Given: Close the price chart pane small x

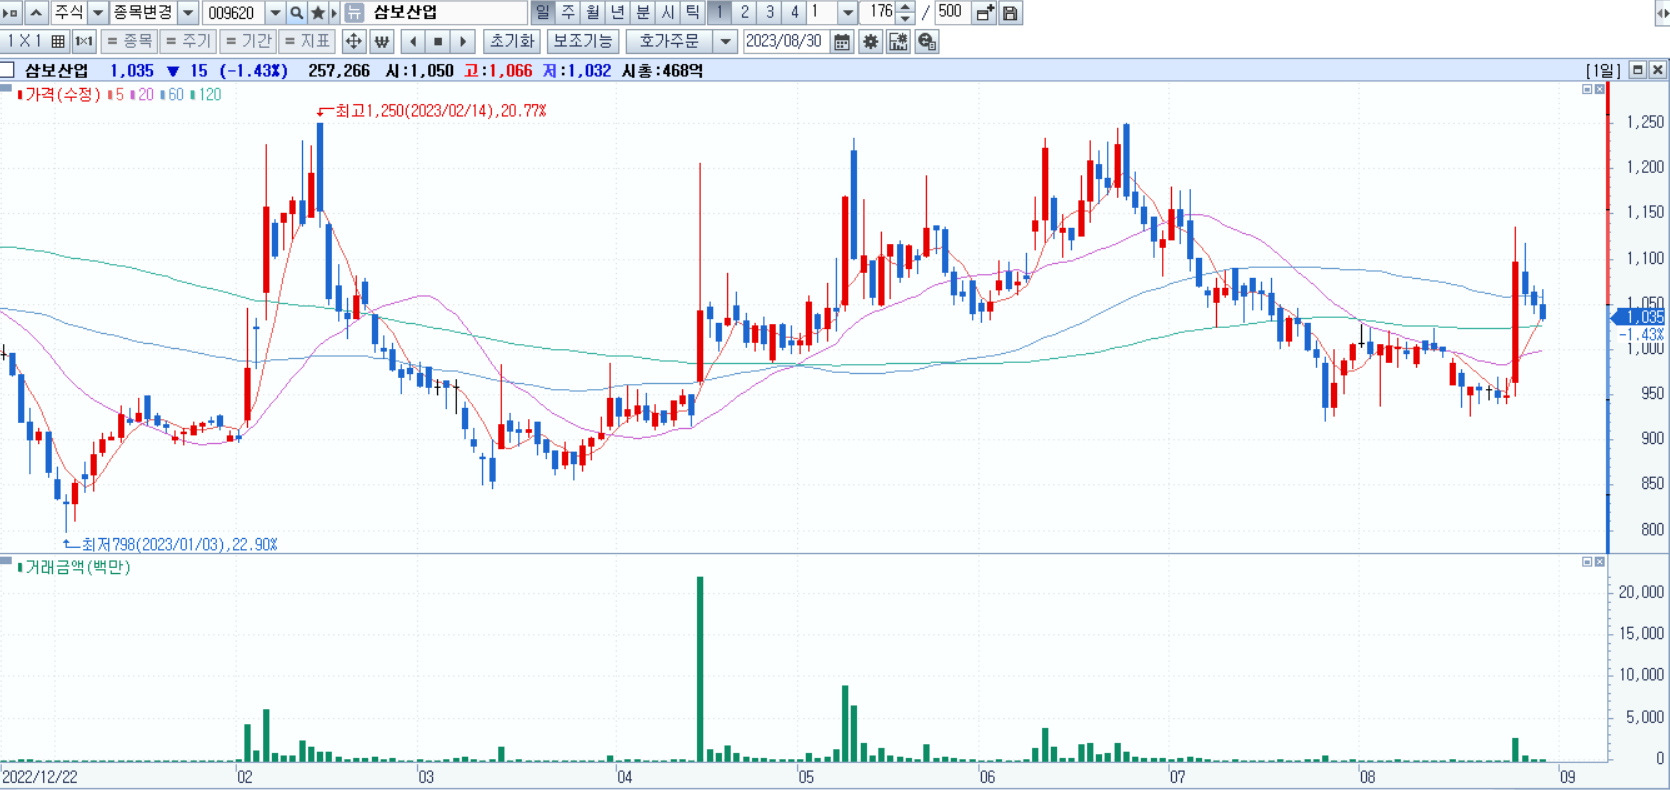Looking at the screenshot, I should pos(1600,89).
